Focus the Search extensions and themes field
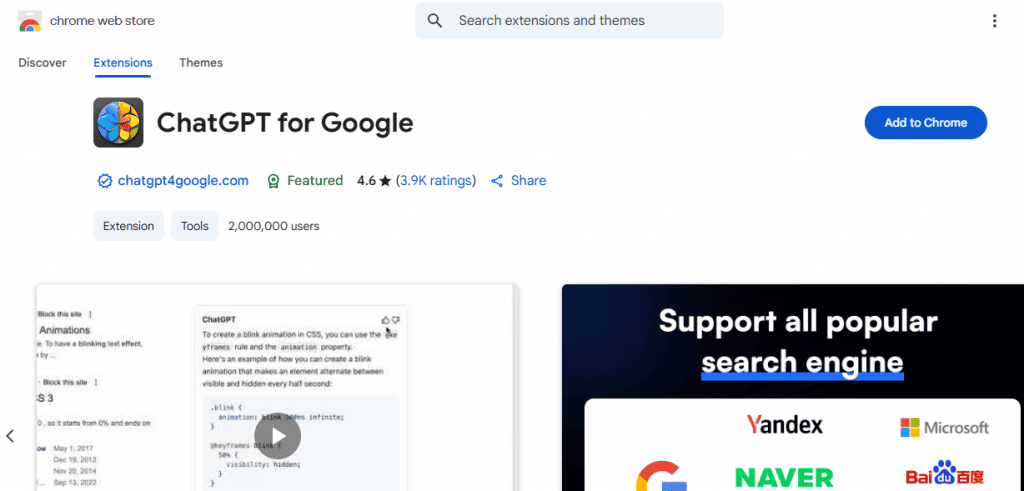Viewport: 1024px width, 491px height. click(569, 21)
